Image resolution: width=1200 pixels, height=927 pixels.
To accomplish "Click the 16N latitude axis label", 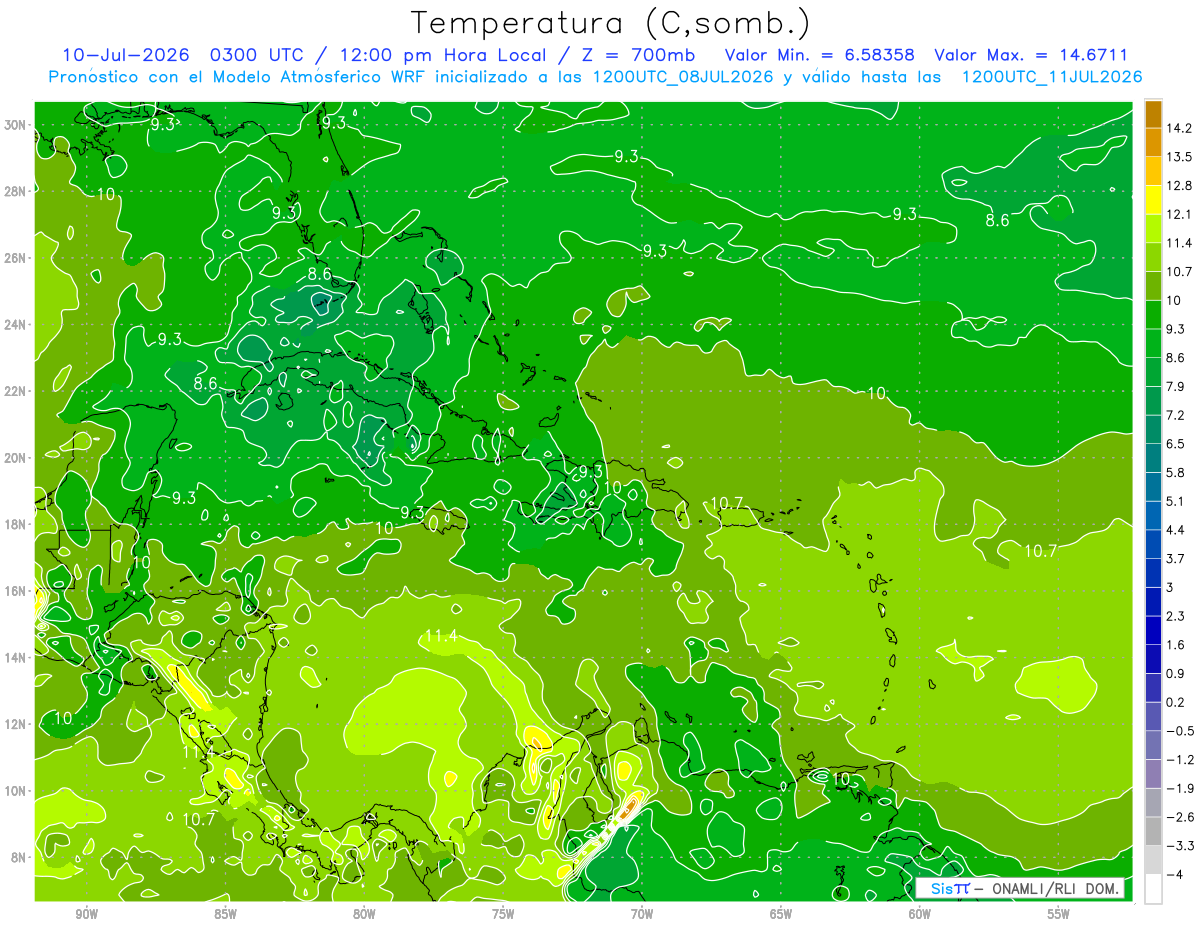I will tap(17, 591).
